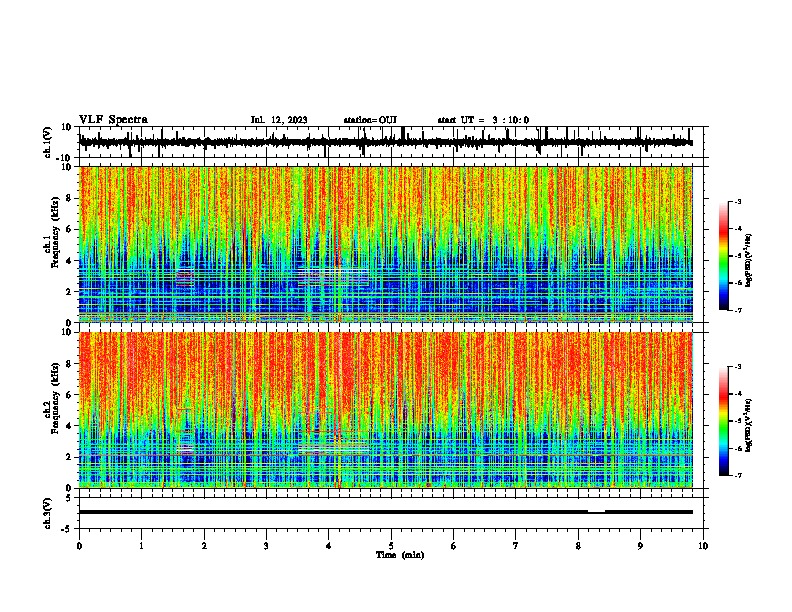Click time axis tick label "4"
The image size is (792, 612).
pos(328,546)
